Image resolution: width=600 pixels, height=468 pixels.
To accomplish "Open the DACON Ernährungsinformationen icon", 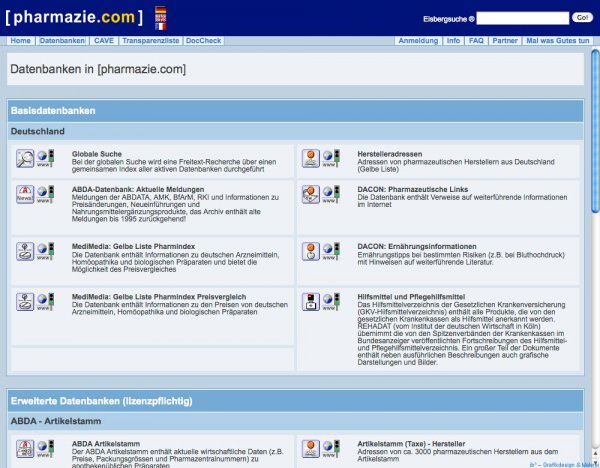I will point(311,251).
